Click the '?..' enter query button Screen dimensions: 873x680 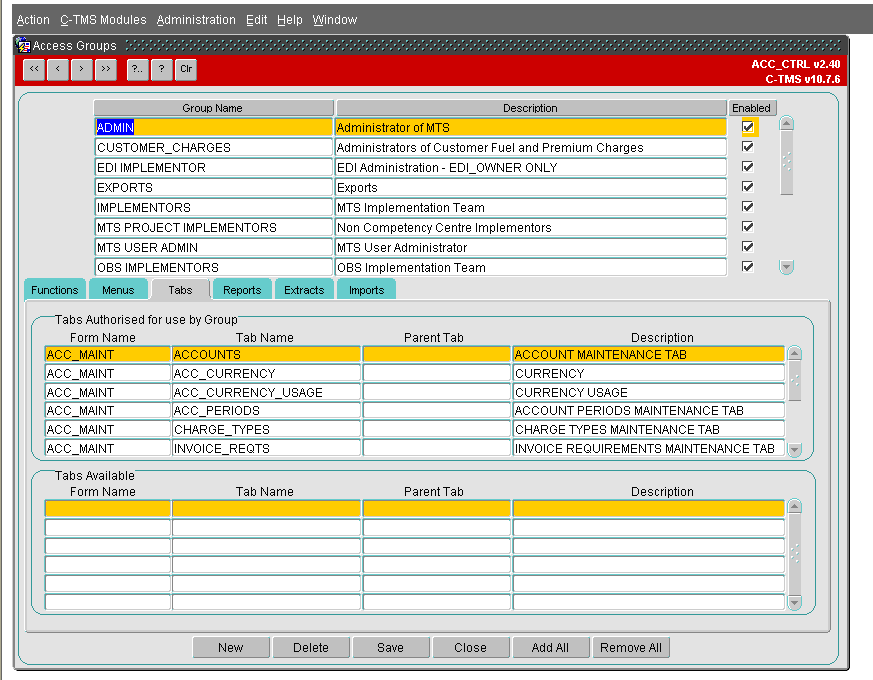tap(138, 70)
